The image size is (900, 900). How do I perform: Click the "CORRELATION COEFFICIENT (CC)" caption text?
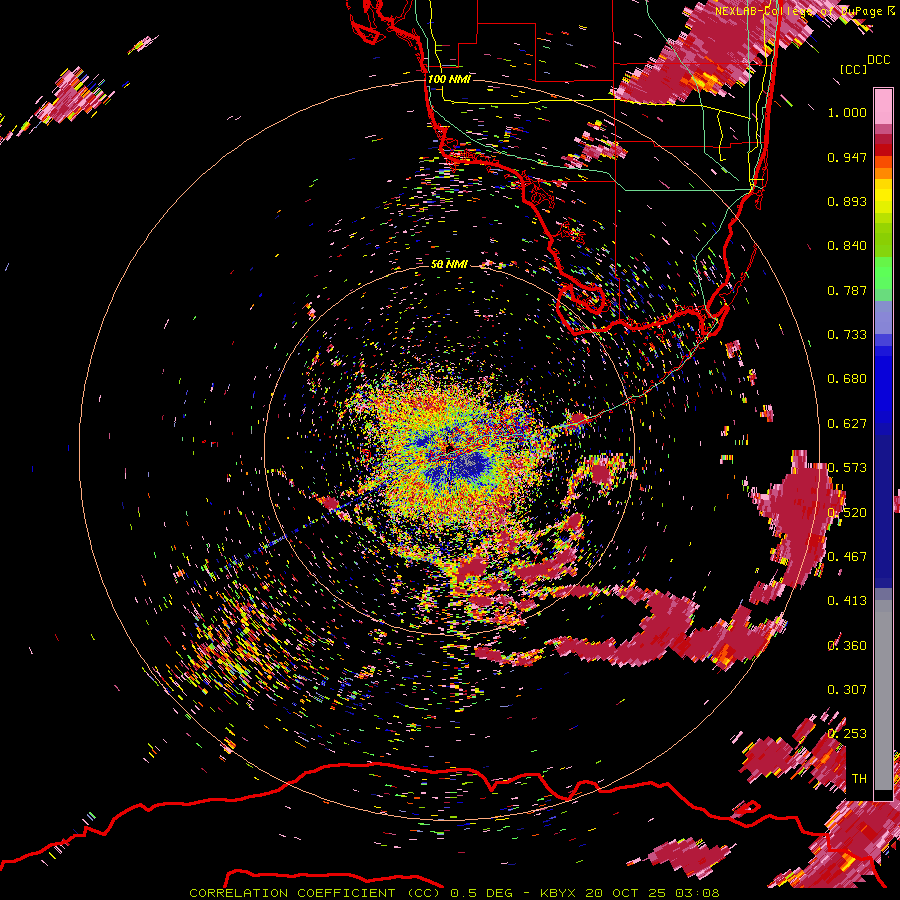315,893
